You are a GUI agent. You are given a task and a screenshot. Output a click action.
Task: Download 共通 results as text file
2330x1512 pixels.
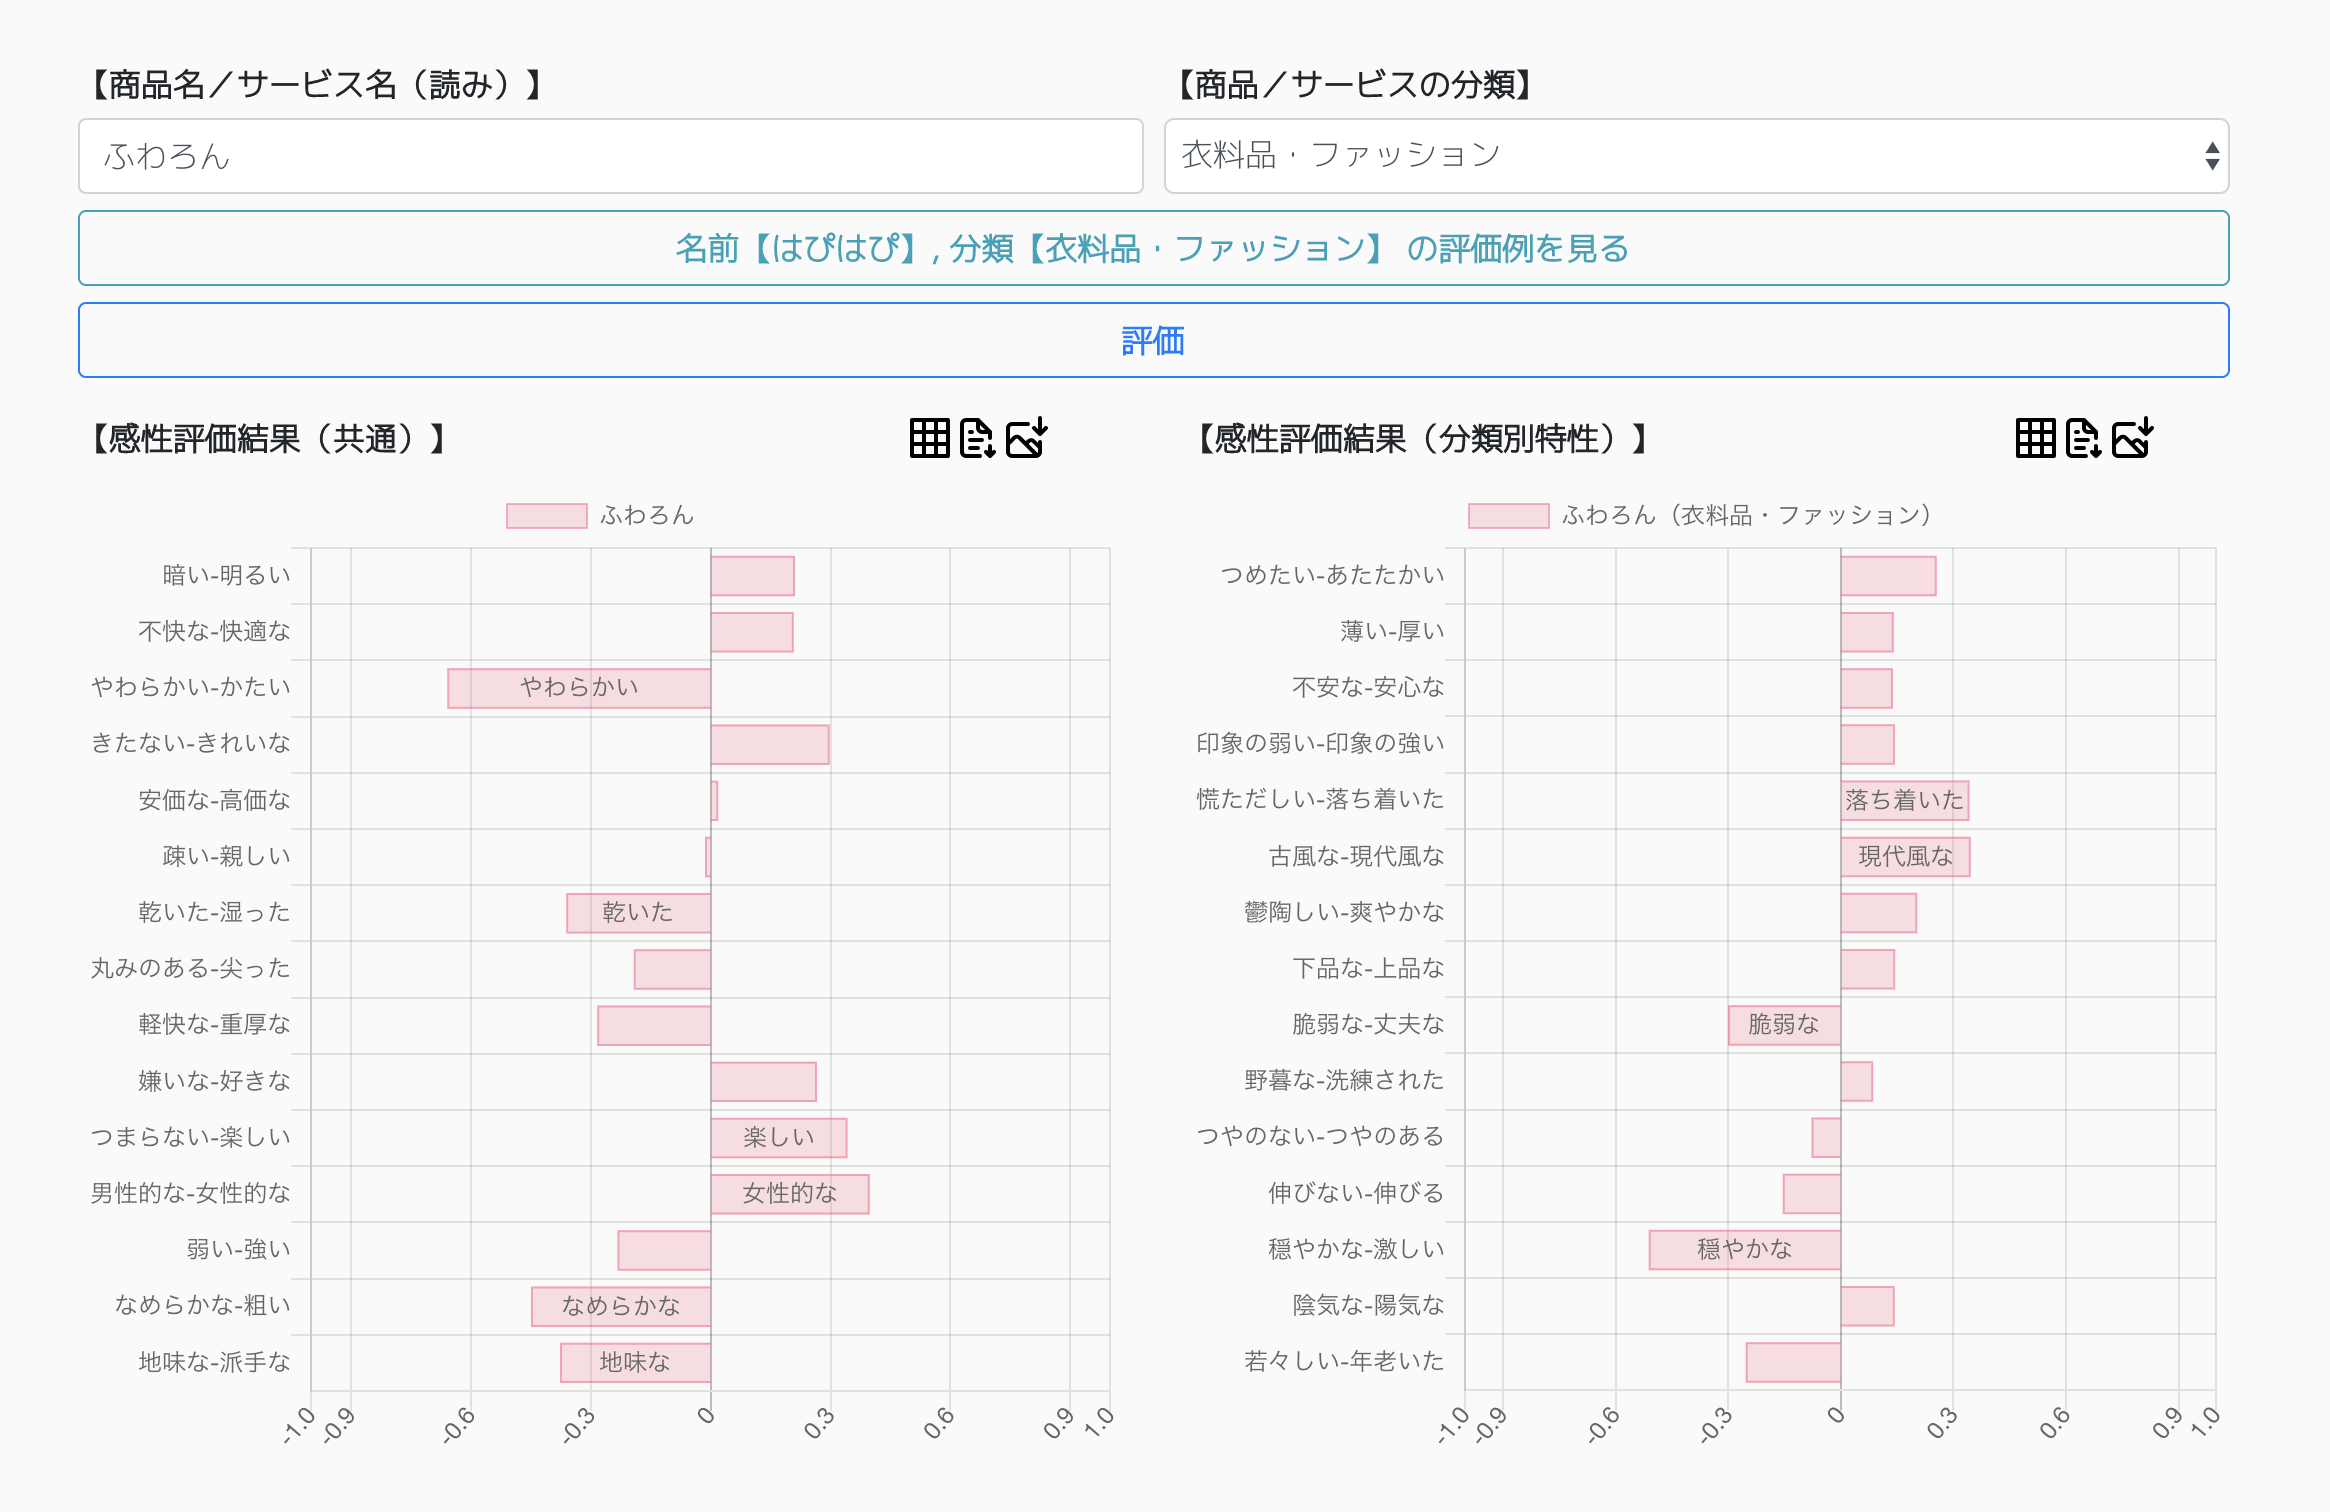977,438
